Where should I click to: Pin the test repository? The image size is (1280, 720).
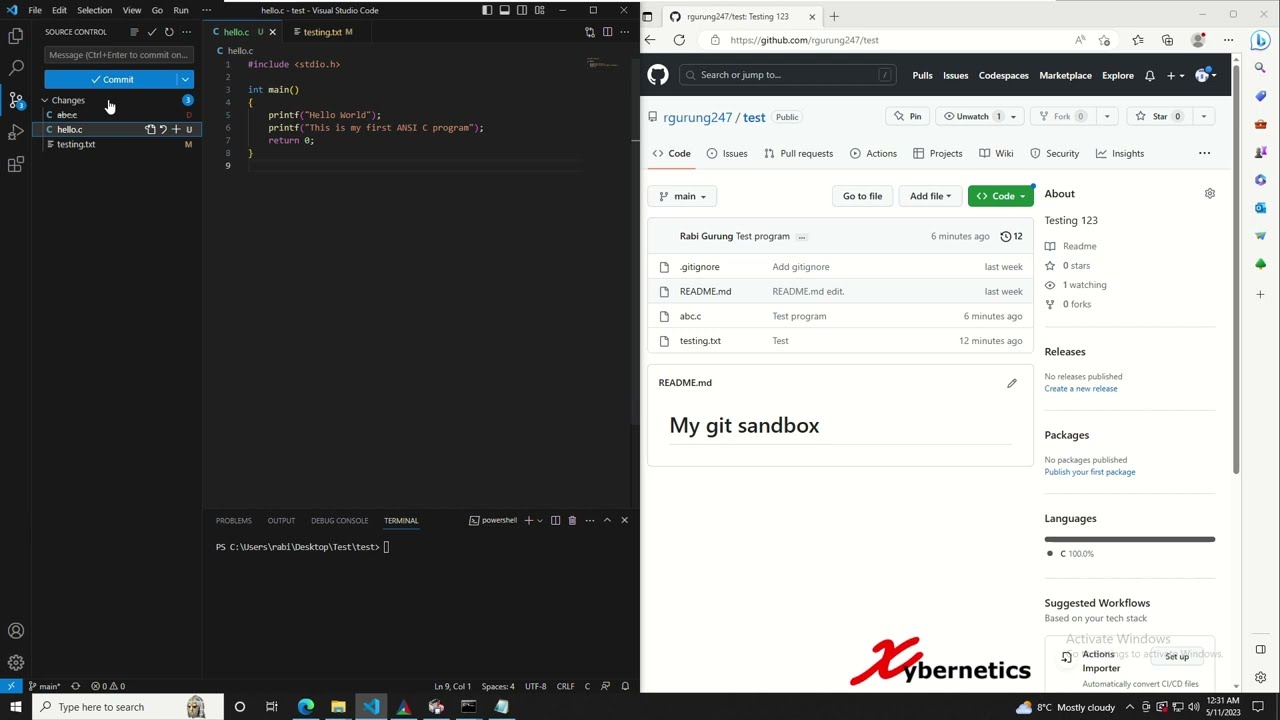[x=908, y=116]
